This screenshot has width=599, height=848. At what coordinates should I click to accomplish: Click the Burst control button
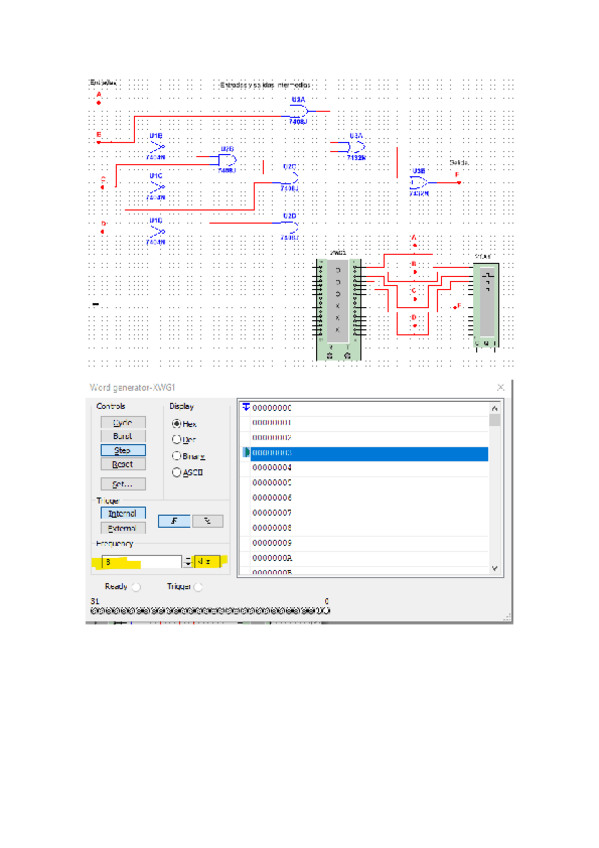click(123, 436)
